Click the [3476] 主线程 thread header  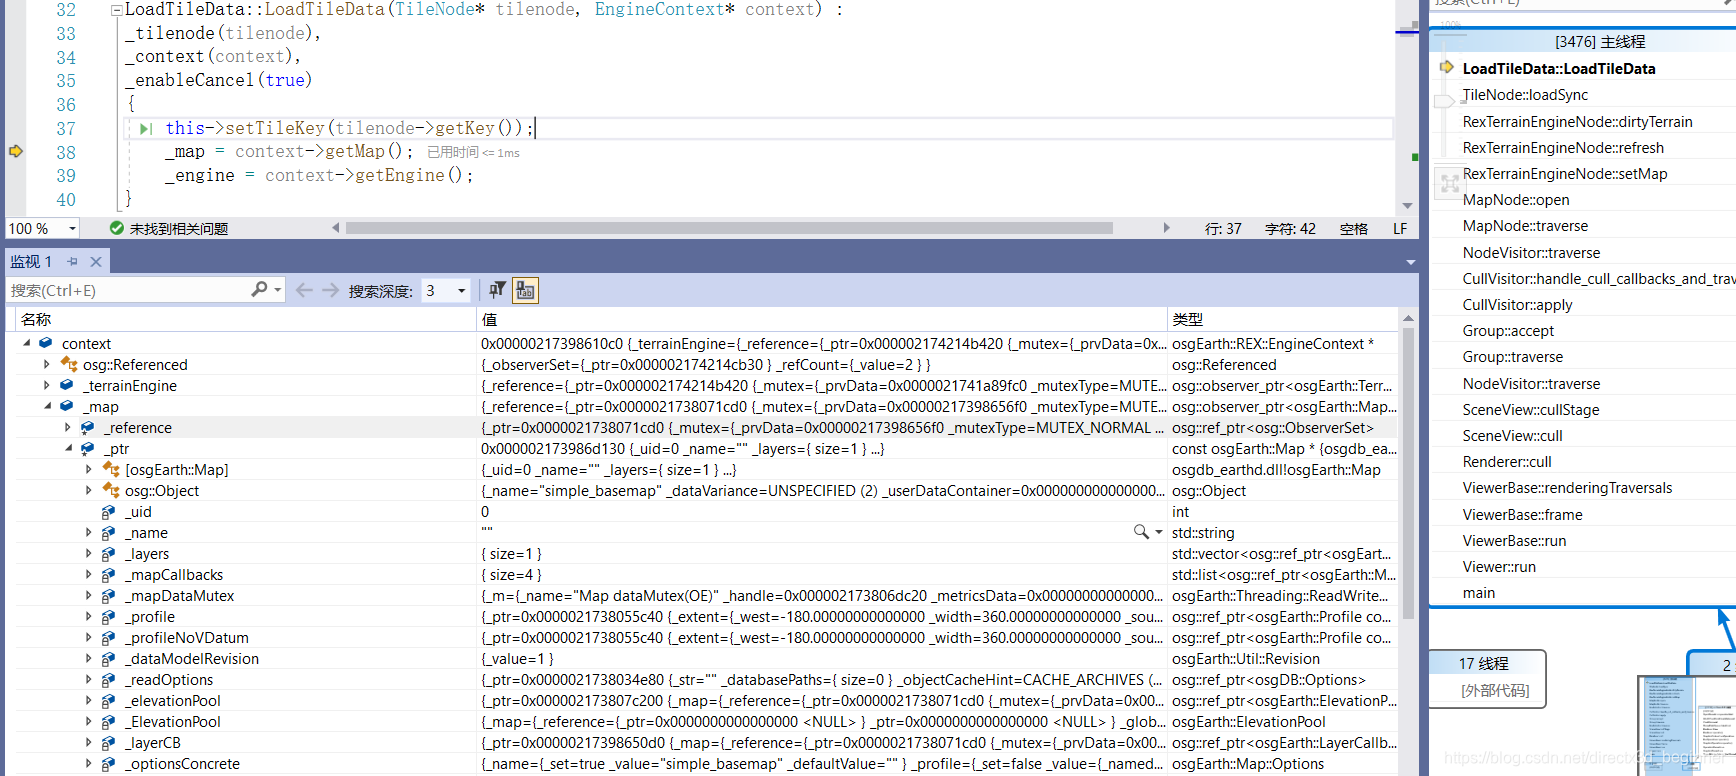[1600, 41]
